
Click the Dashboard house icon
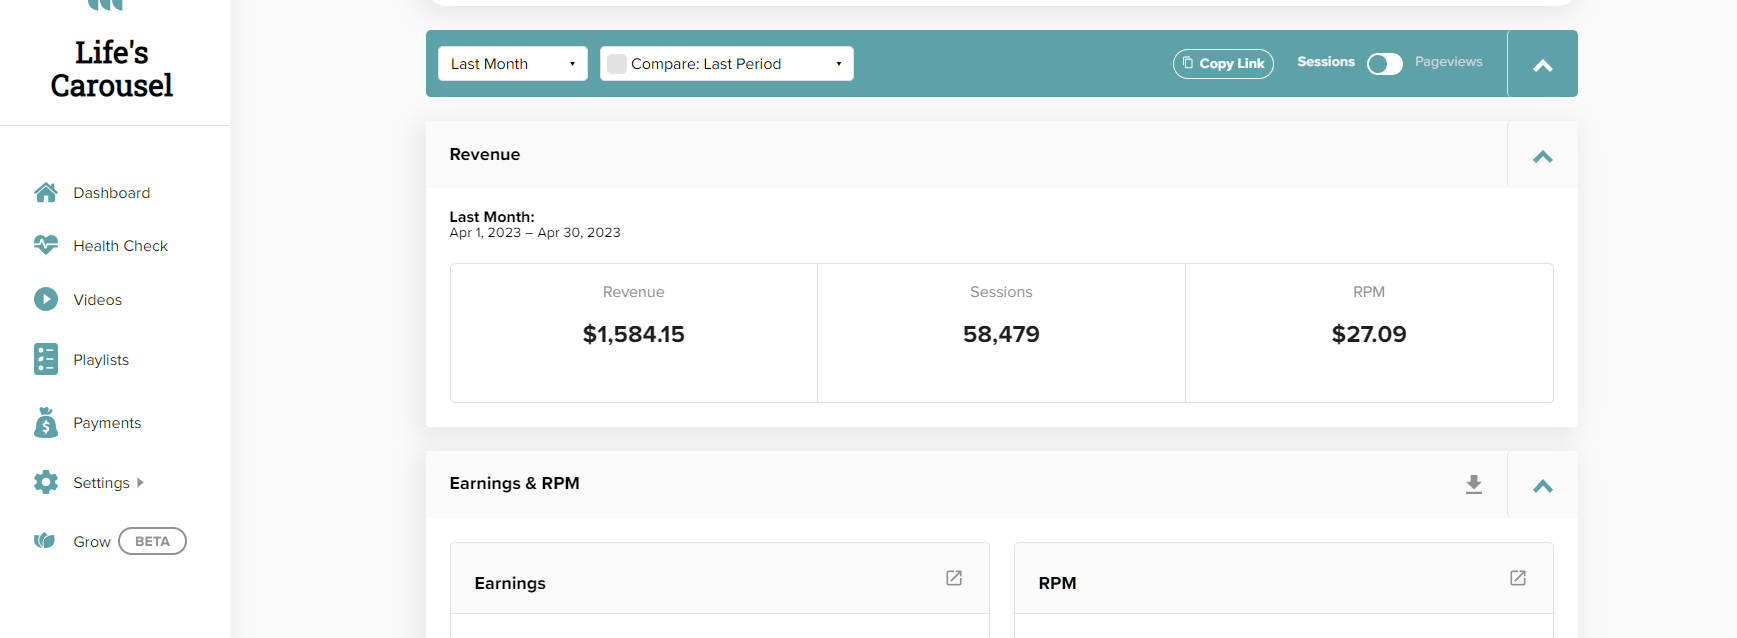coord(46,192)
